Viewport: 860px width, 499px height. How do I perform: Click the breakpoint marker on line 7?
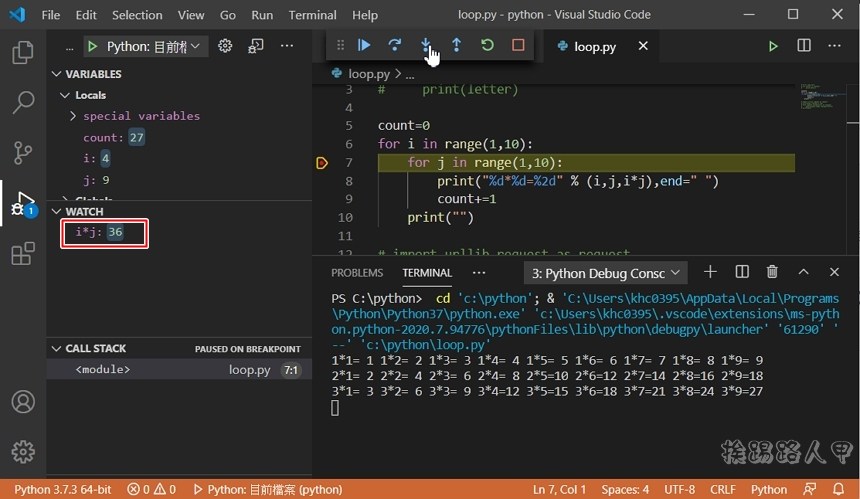322,162
